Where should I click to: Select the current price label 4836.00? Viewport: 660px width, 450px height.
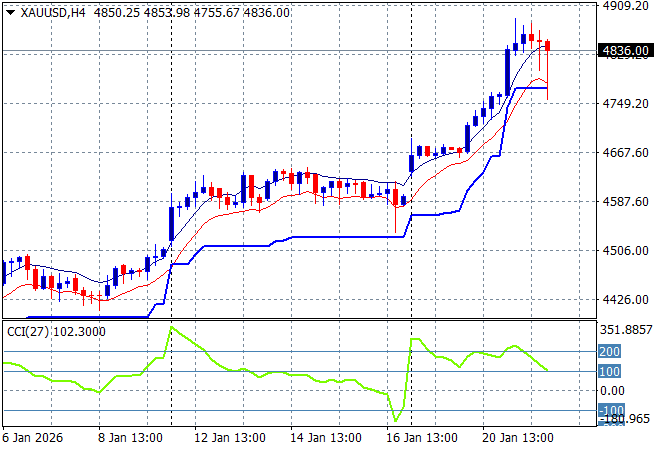click(626, 50)
